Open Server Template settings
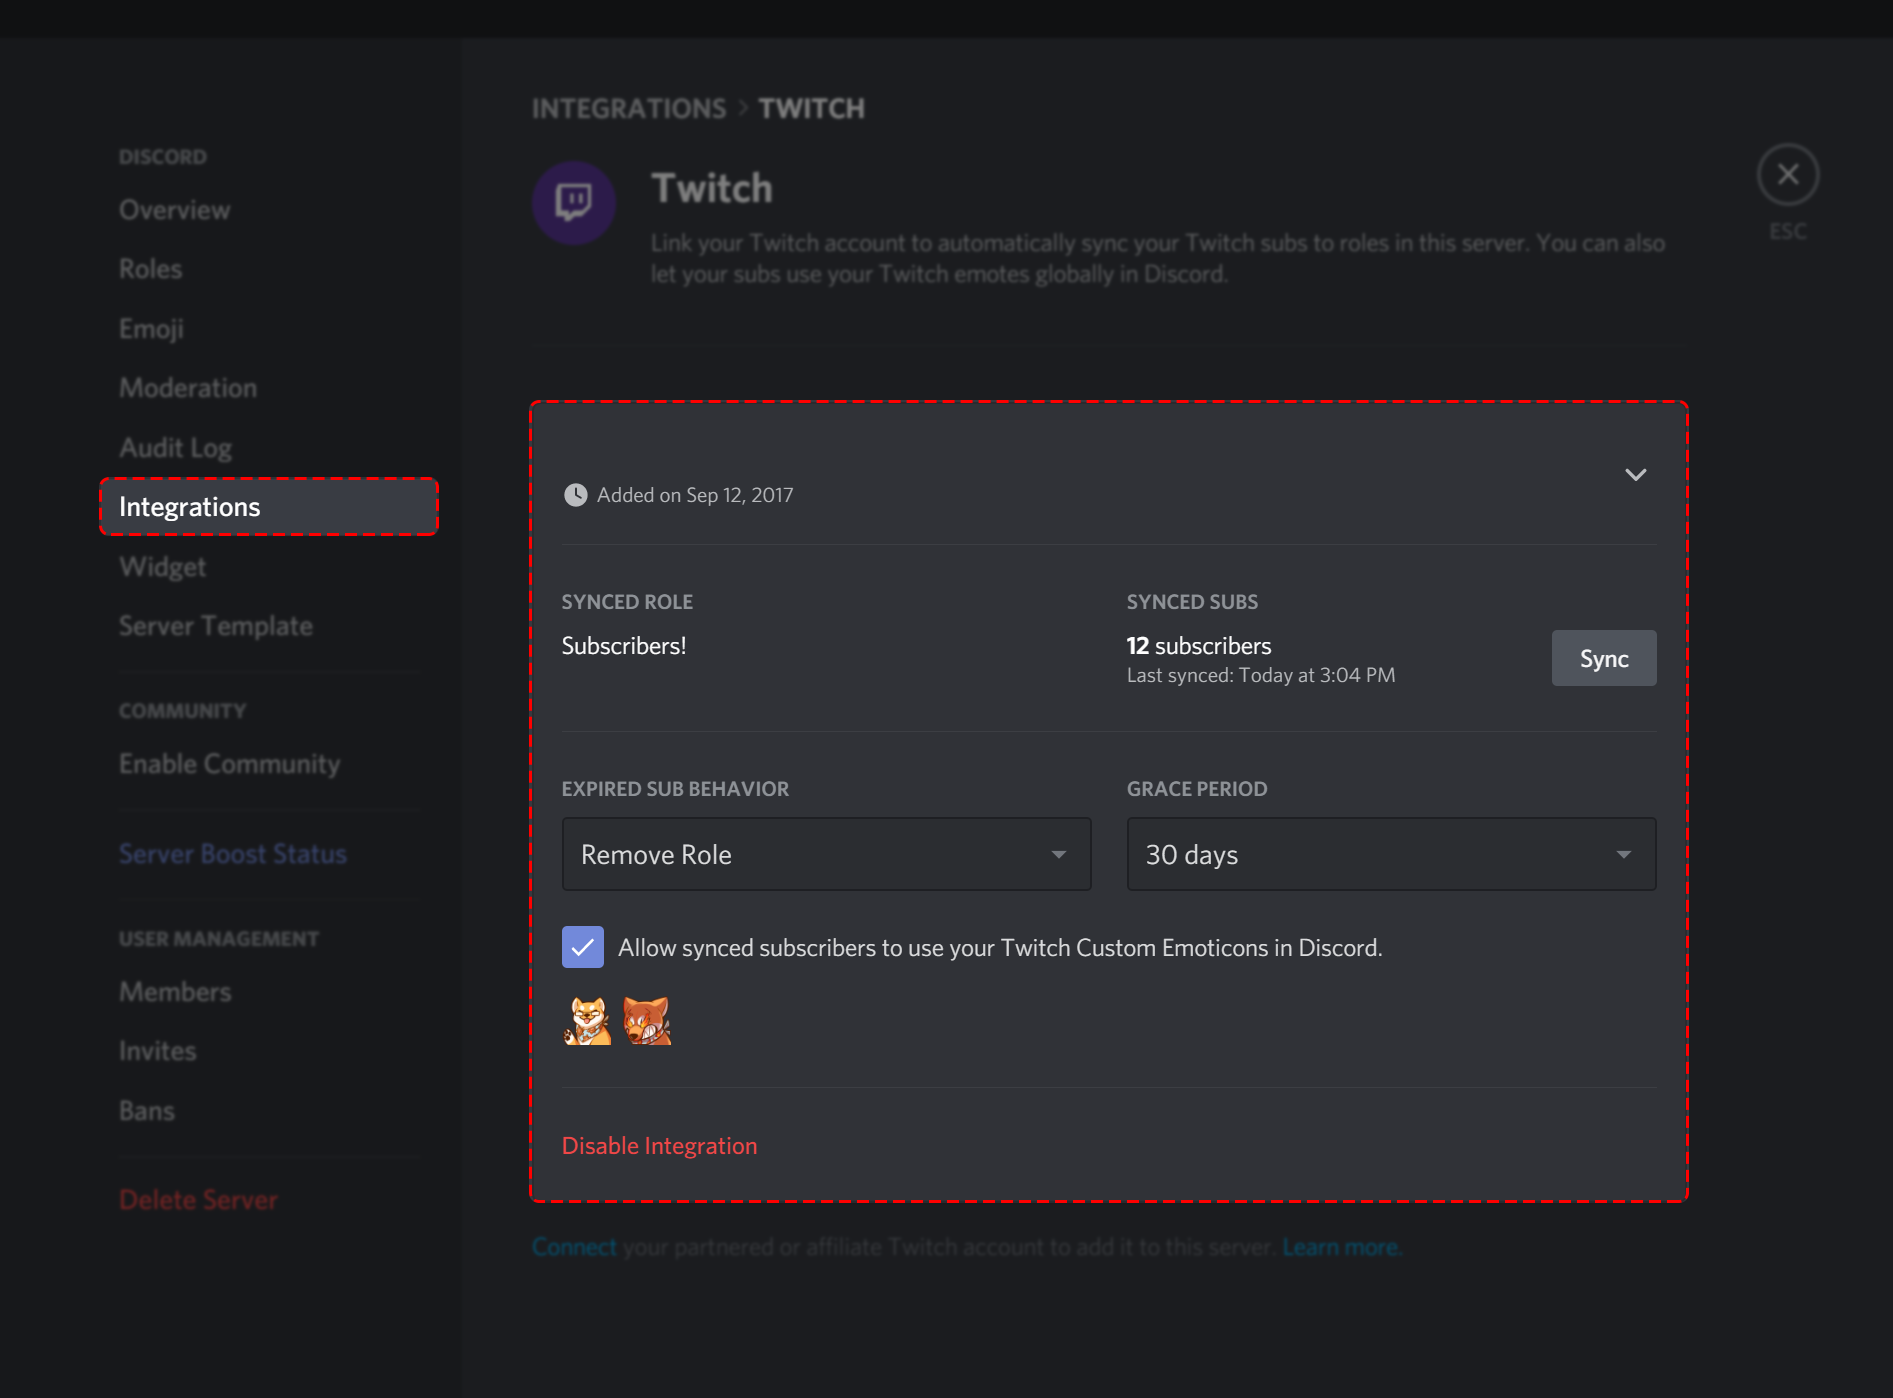Screen dimensions: 1893x1398 point(216,626)
